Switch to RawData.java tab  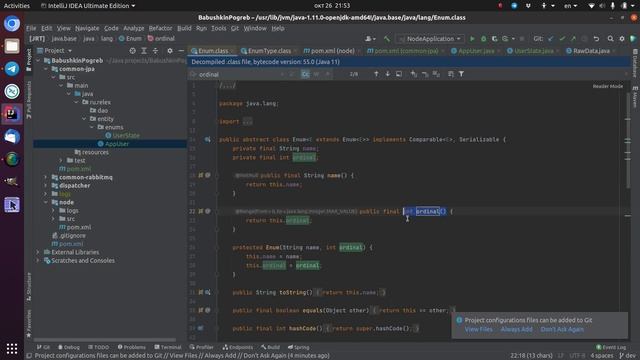[x=591, y=51]
